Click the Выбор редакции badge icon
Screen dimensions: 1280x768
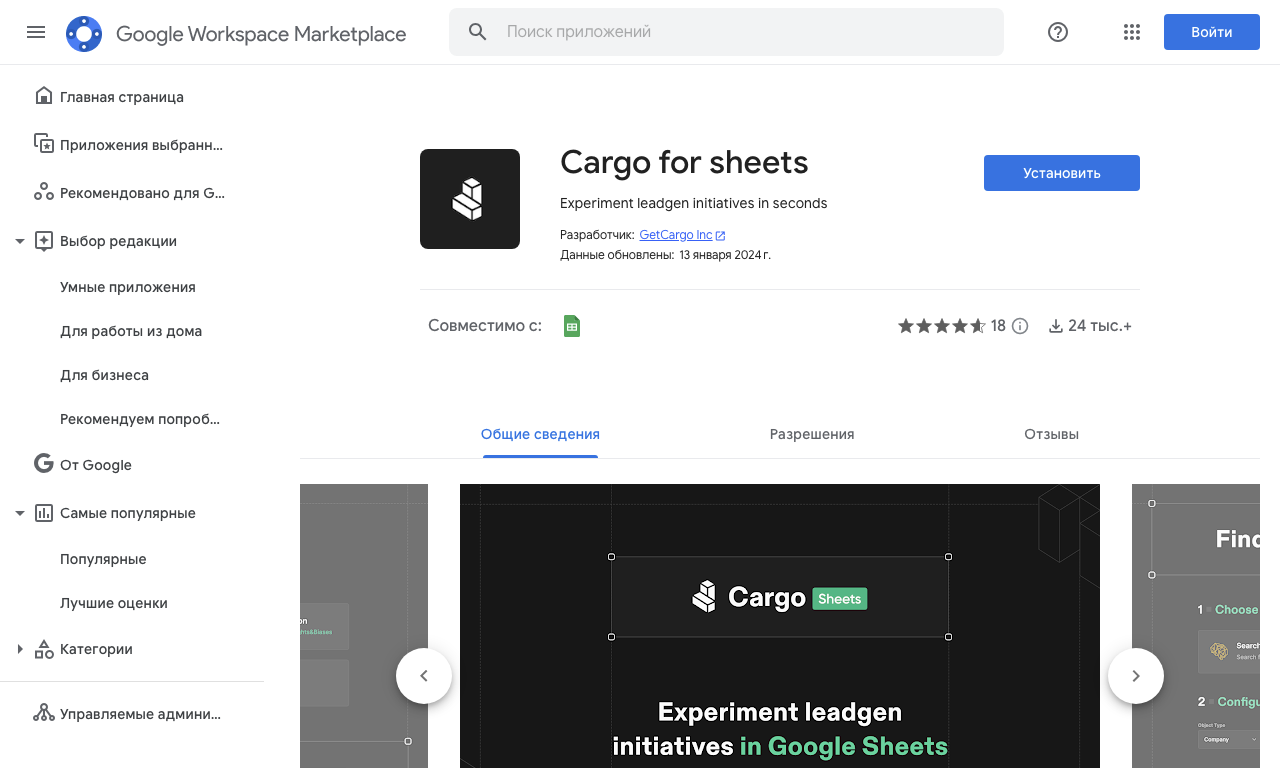pyautogui.click(x=44, y=240)
